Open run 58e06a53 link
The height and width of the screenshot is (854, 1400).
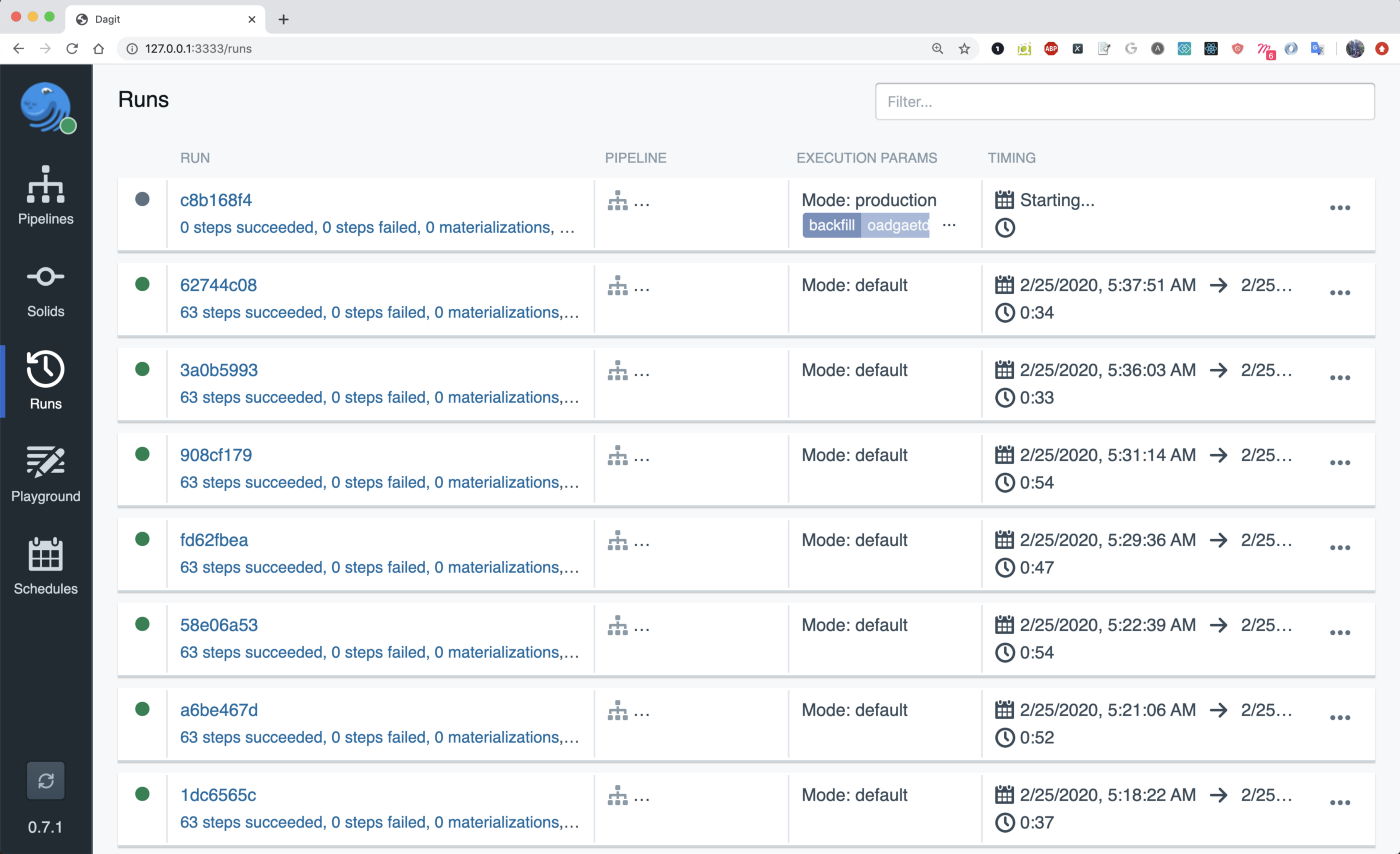pyautogui.click(x=219, y=625)
